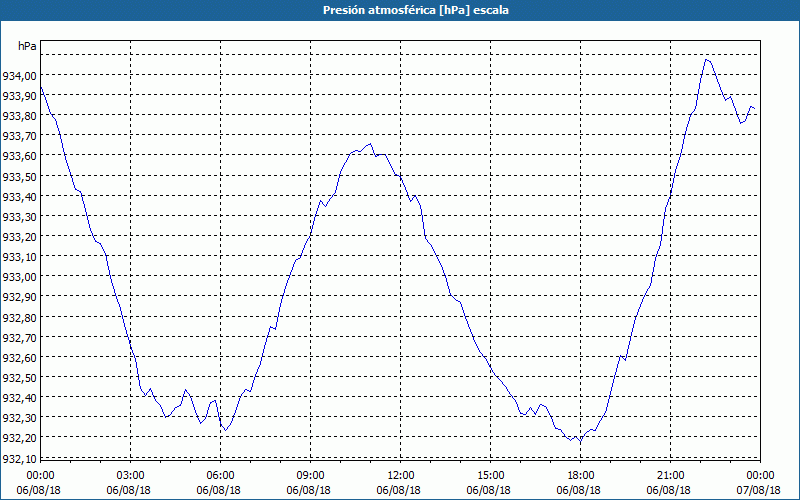This screenshot has height=500, width=800.
Task: Click the 932,60 y-axis value
Action: click(19, 358)
